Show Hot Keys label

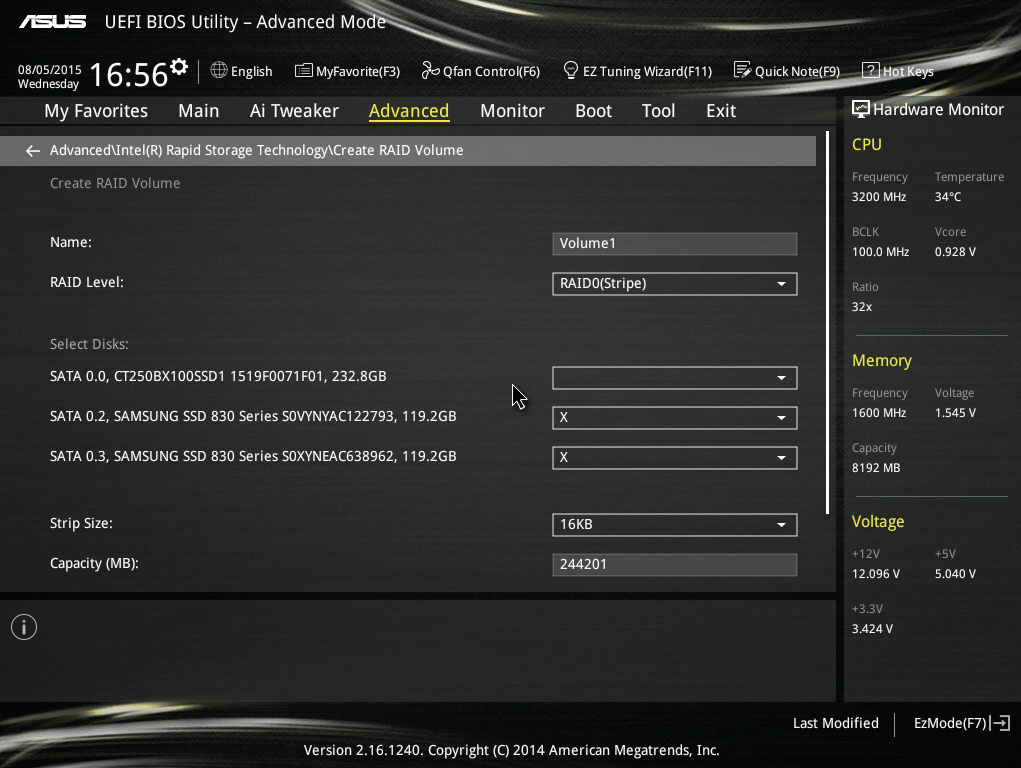908,72
